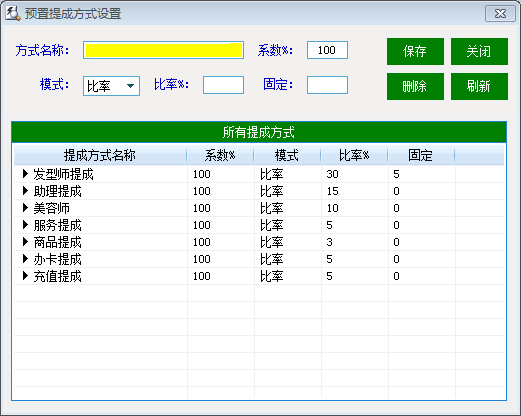Expand the 发型师提成 row arrow
Image resolution: width=521 pixels, height=416 pixels.
click(25, 174)
